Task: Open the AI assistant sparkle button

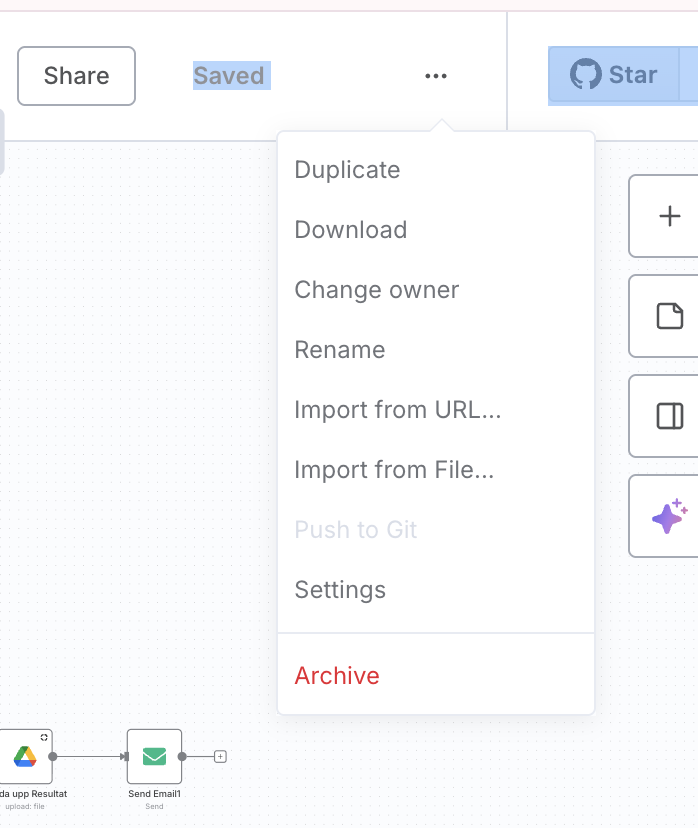Action: (669, 516)
